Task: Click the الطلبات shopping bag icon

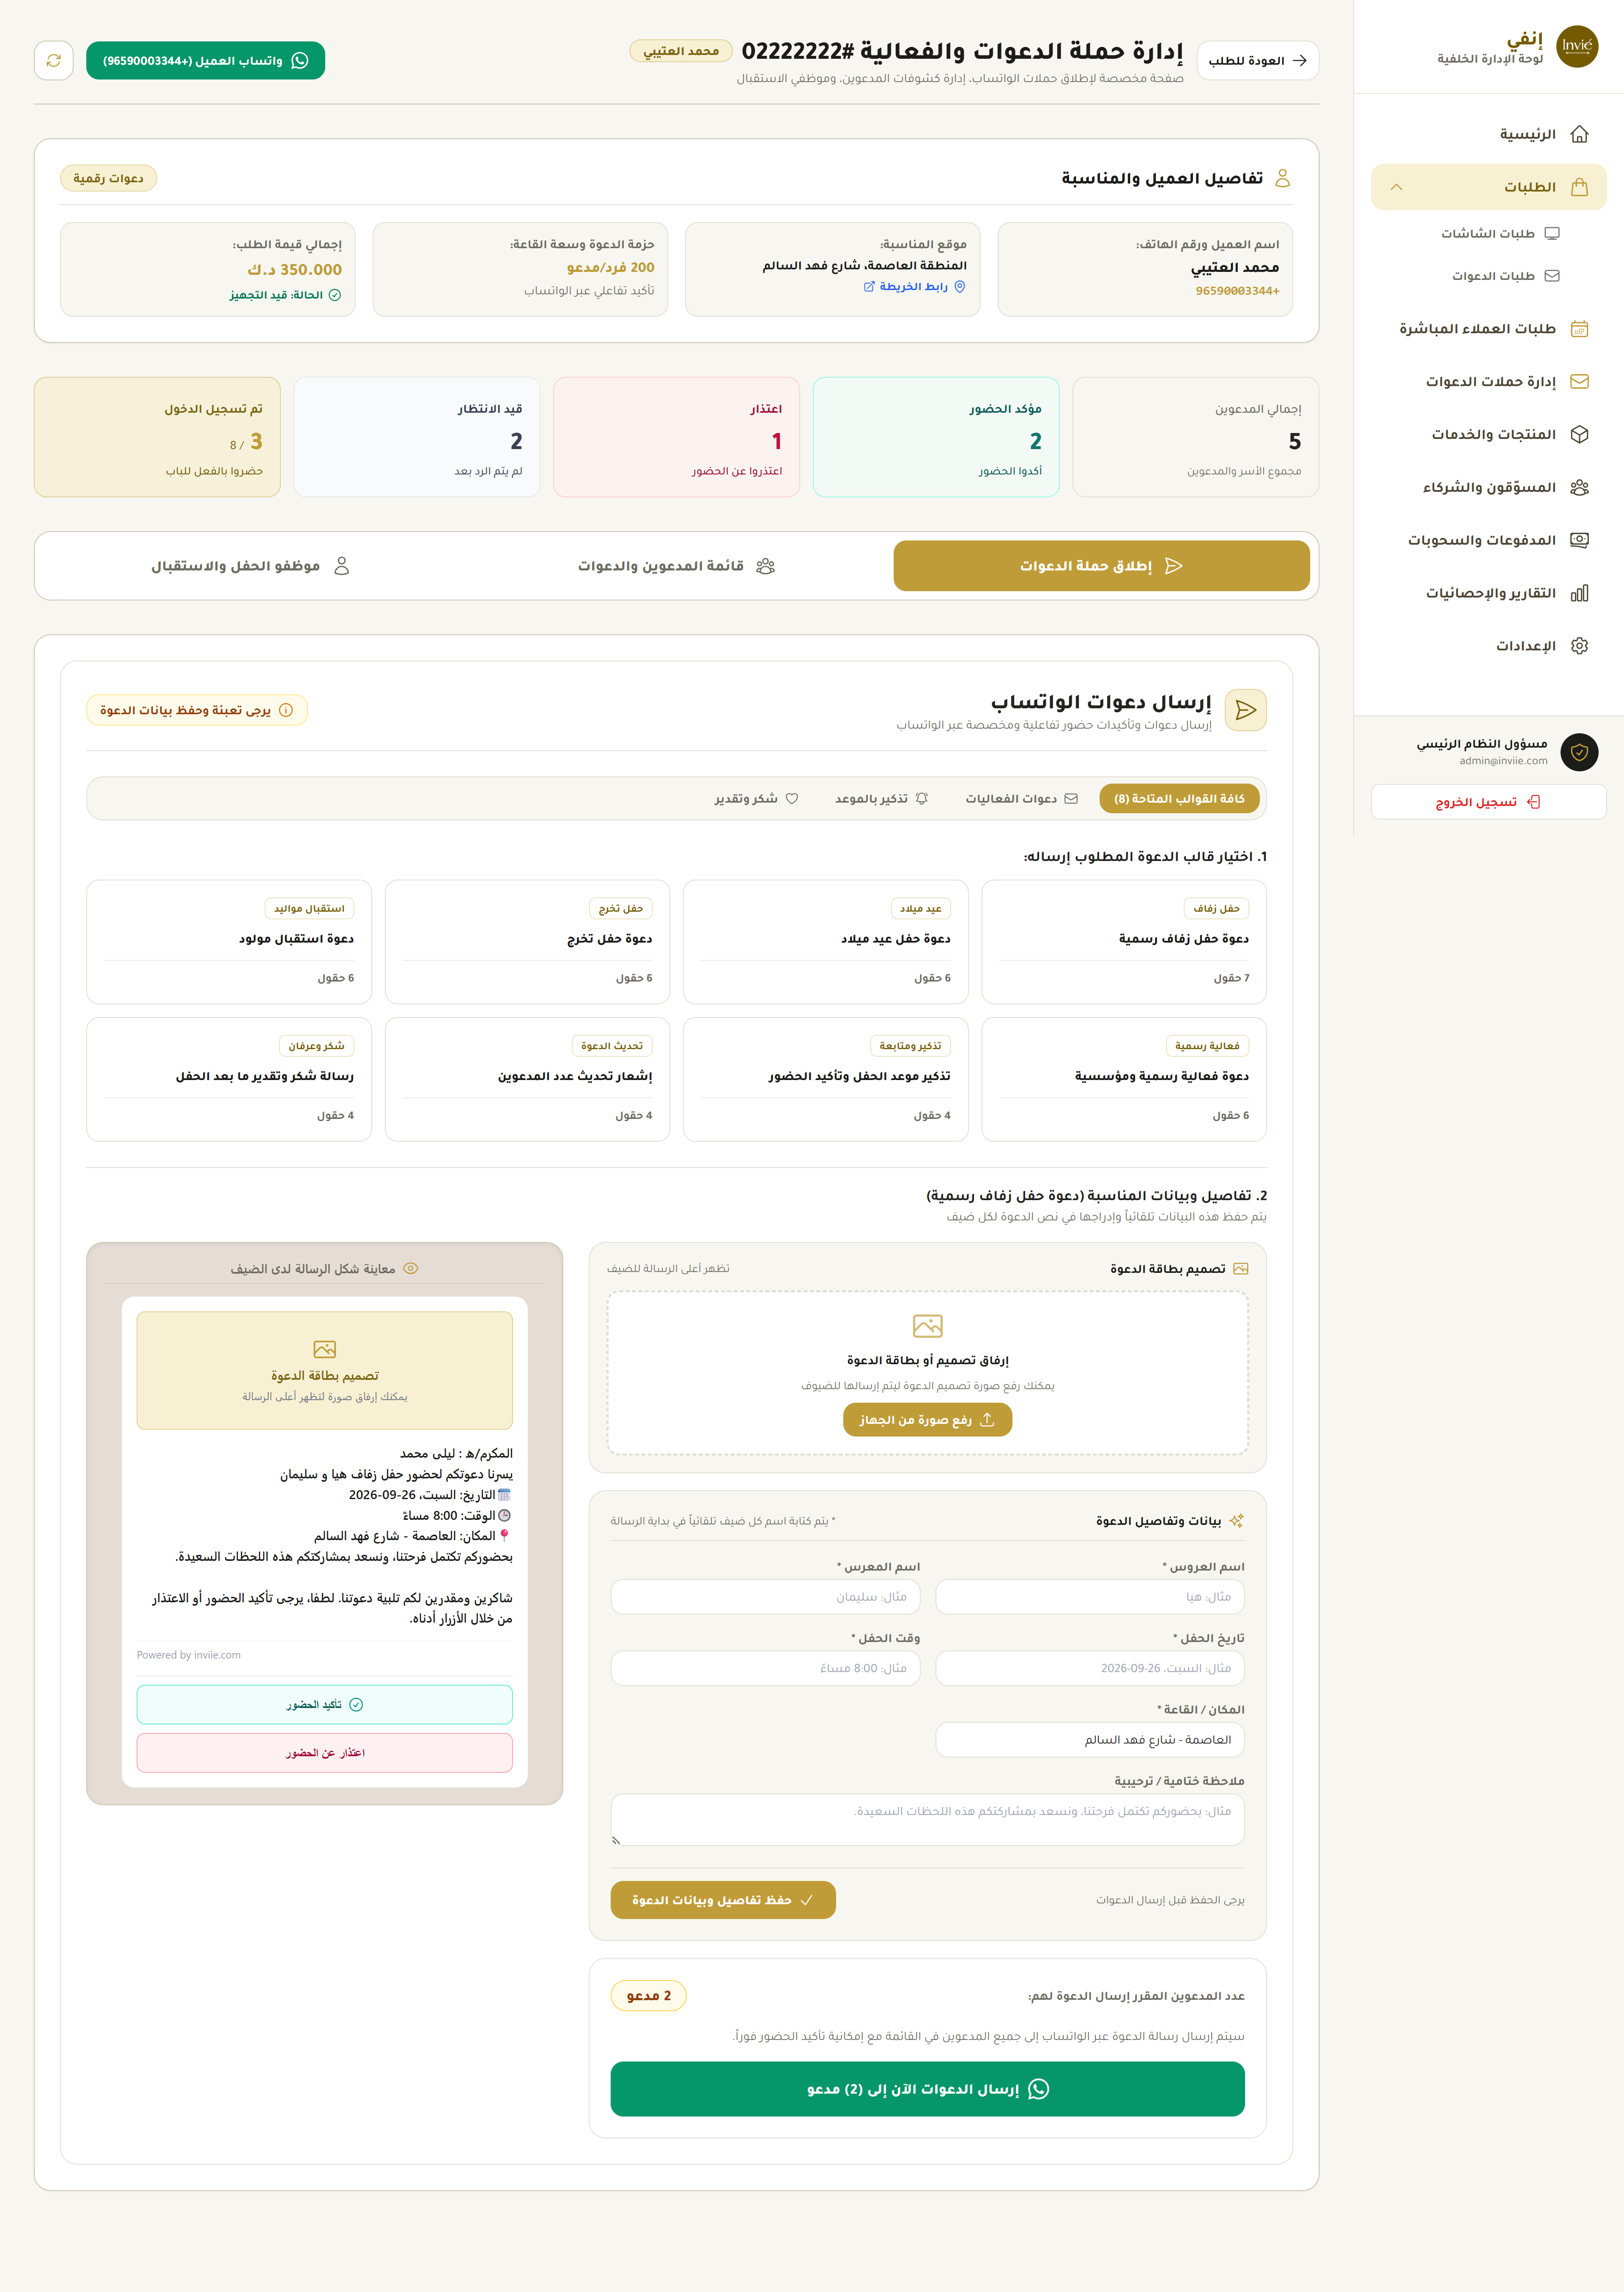Action: tap(1579, 187)
